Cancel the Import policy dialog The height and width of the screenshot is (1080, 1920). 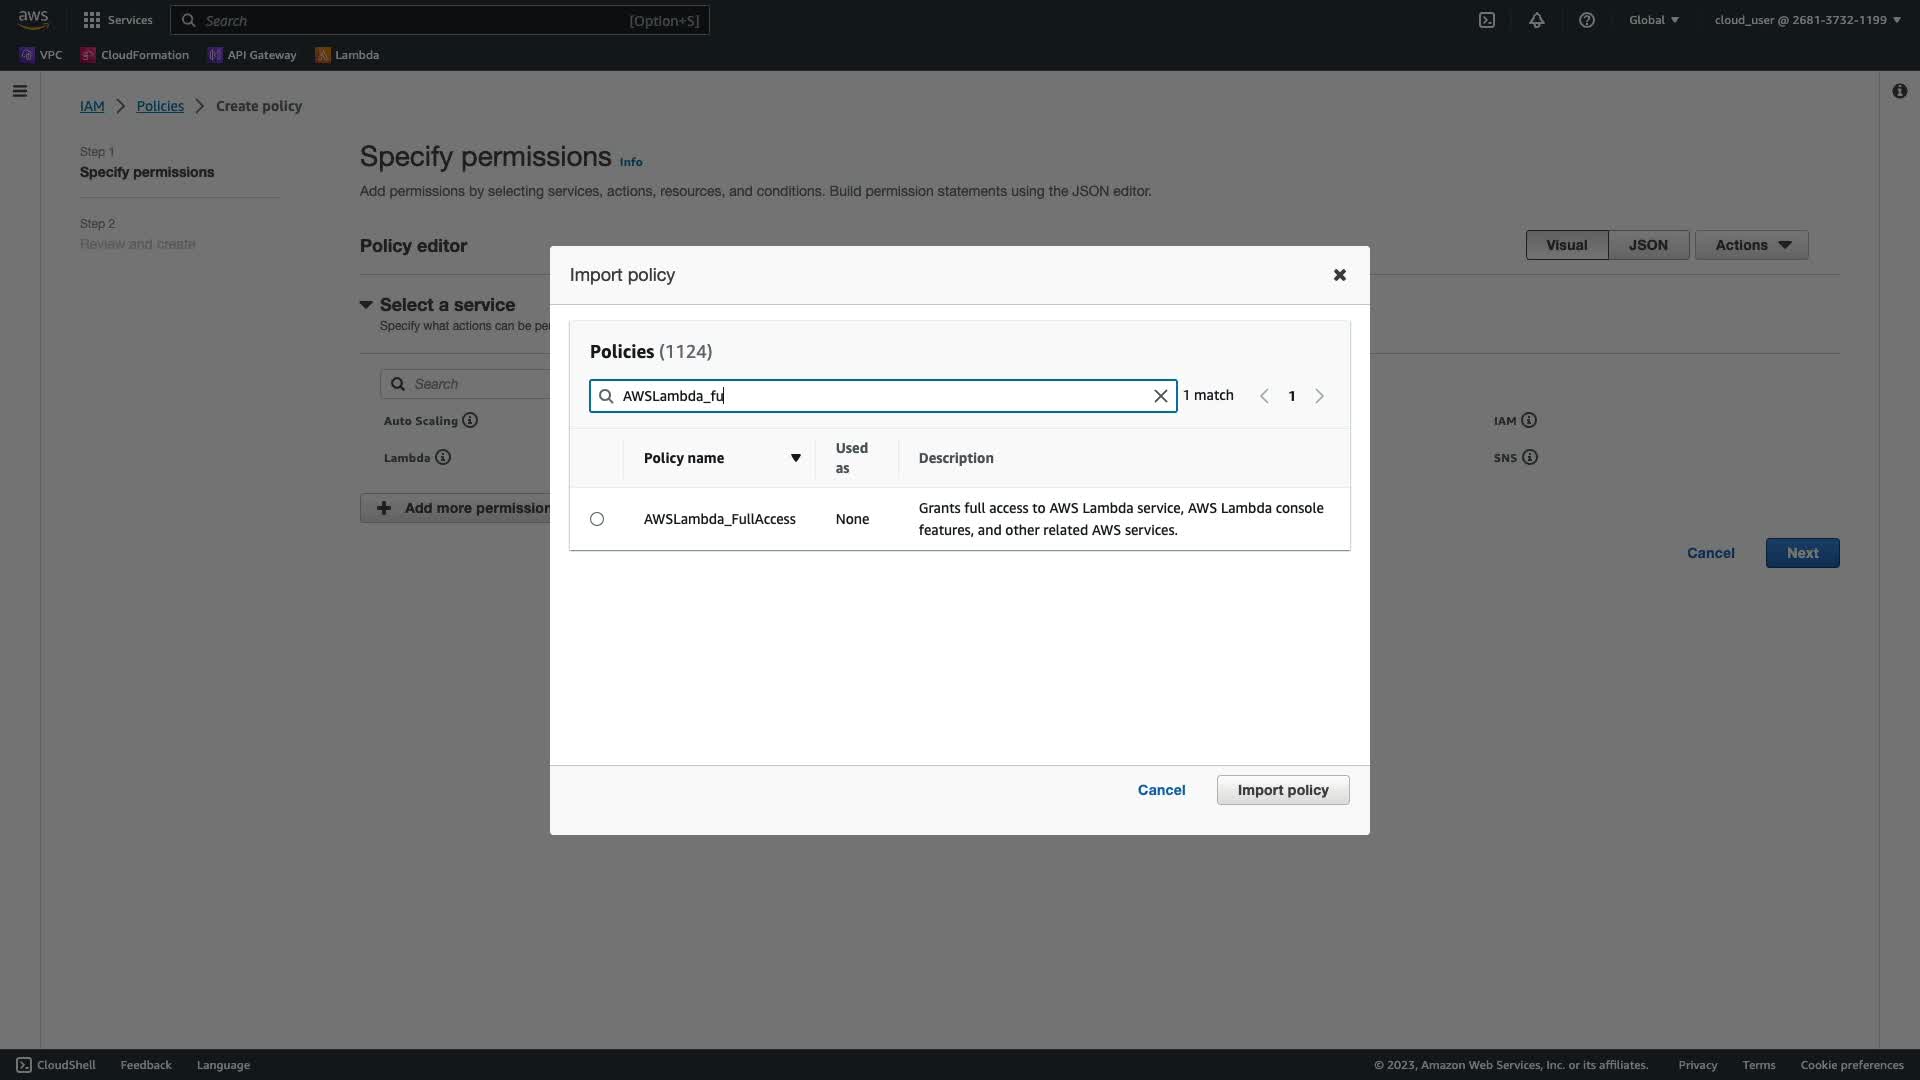(1161, 790)
